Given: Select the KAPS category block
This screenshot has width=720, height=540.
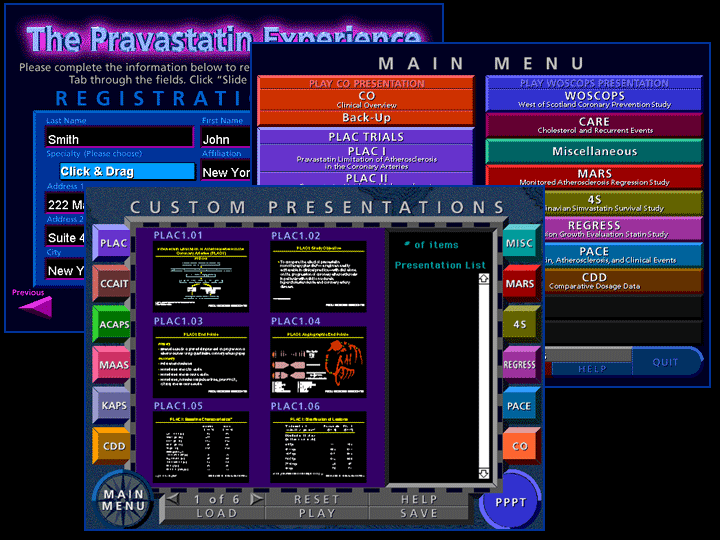Looking at the screenshot, I should coord(112,405).
